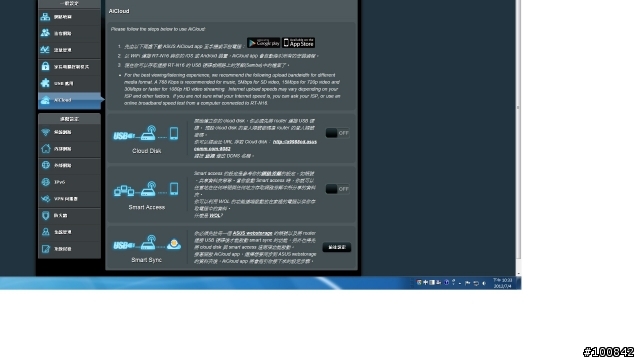Image resolution: width=640 pixels, height=360 pixels.
Task: Open the Wireless settings item with Wi-Fi icon
Action: tap(69, 132)
